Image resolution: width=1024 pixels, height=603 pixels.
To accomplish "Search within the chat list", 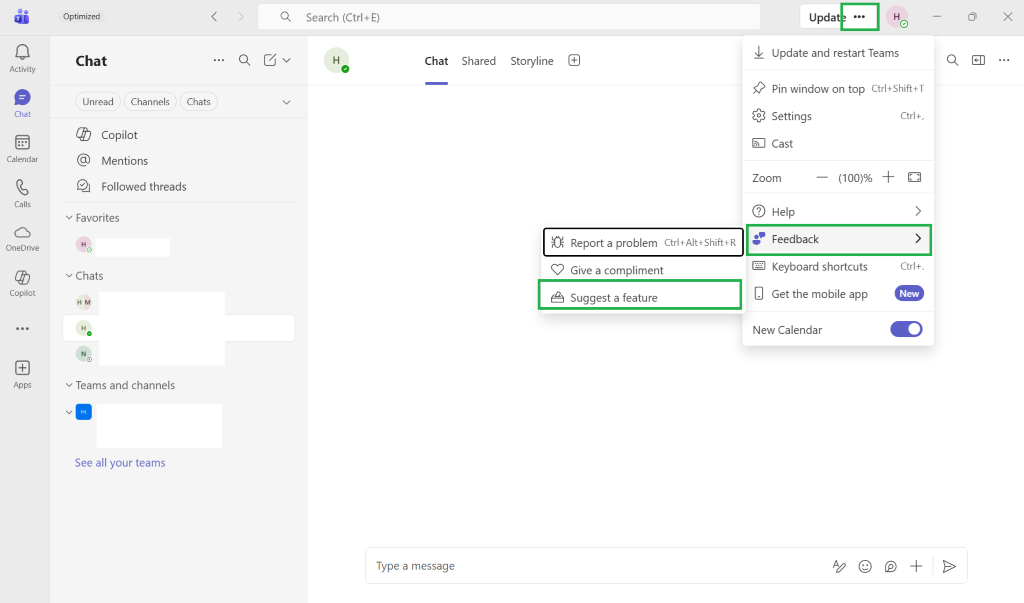I will point(244,60).
